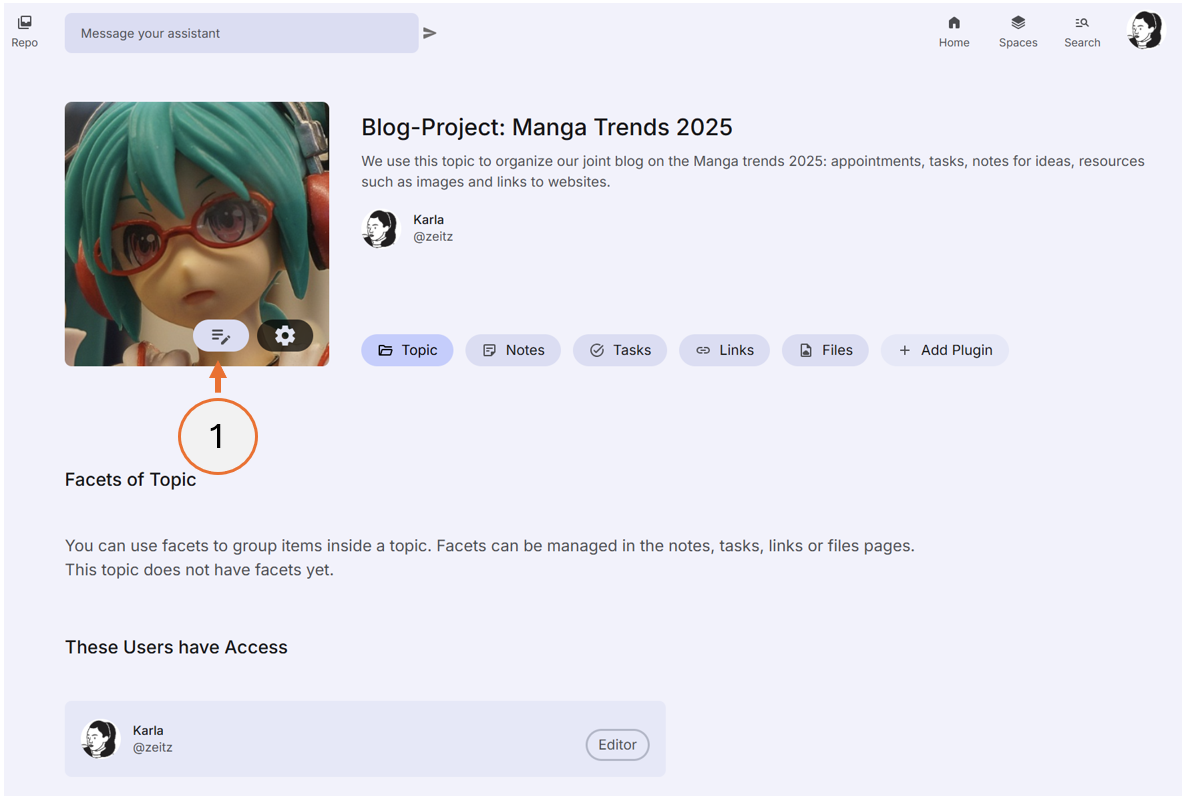Change Karla's Editor role badge

(617, 745)
